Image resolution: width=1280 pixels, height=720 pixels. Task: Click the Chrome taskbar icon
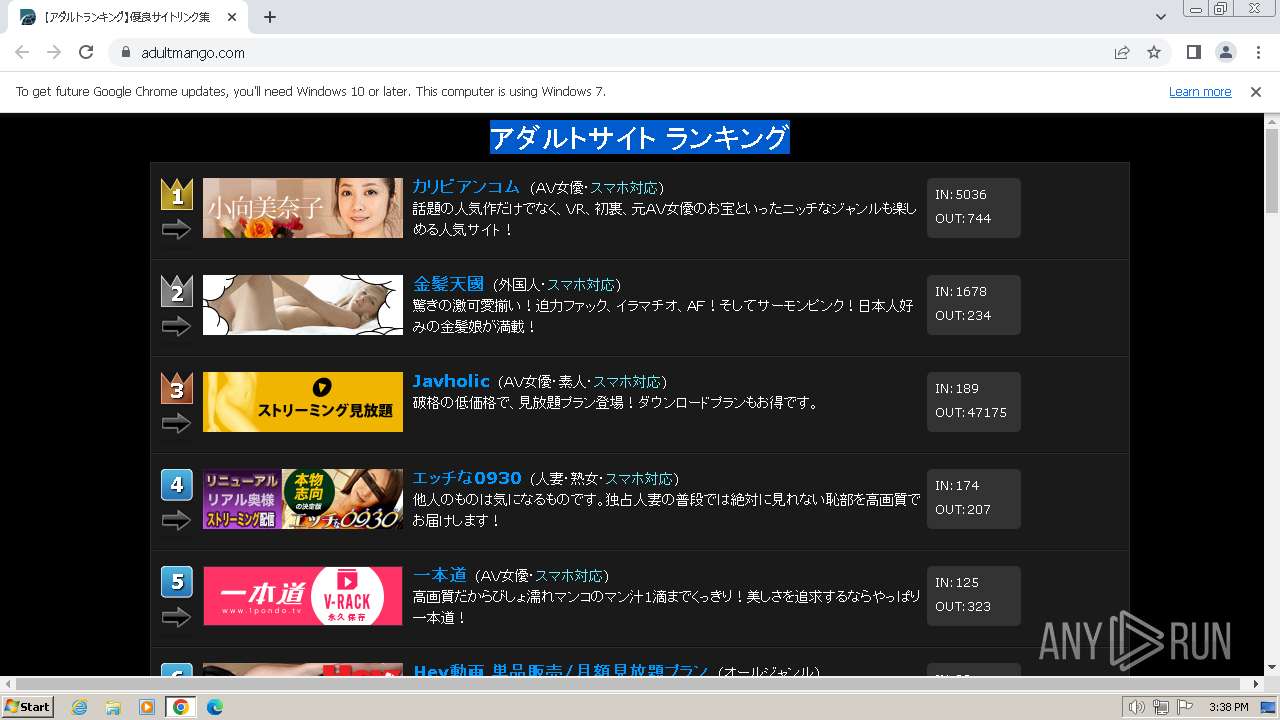pos(181,707)
